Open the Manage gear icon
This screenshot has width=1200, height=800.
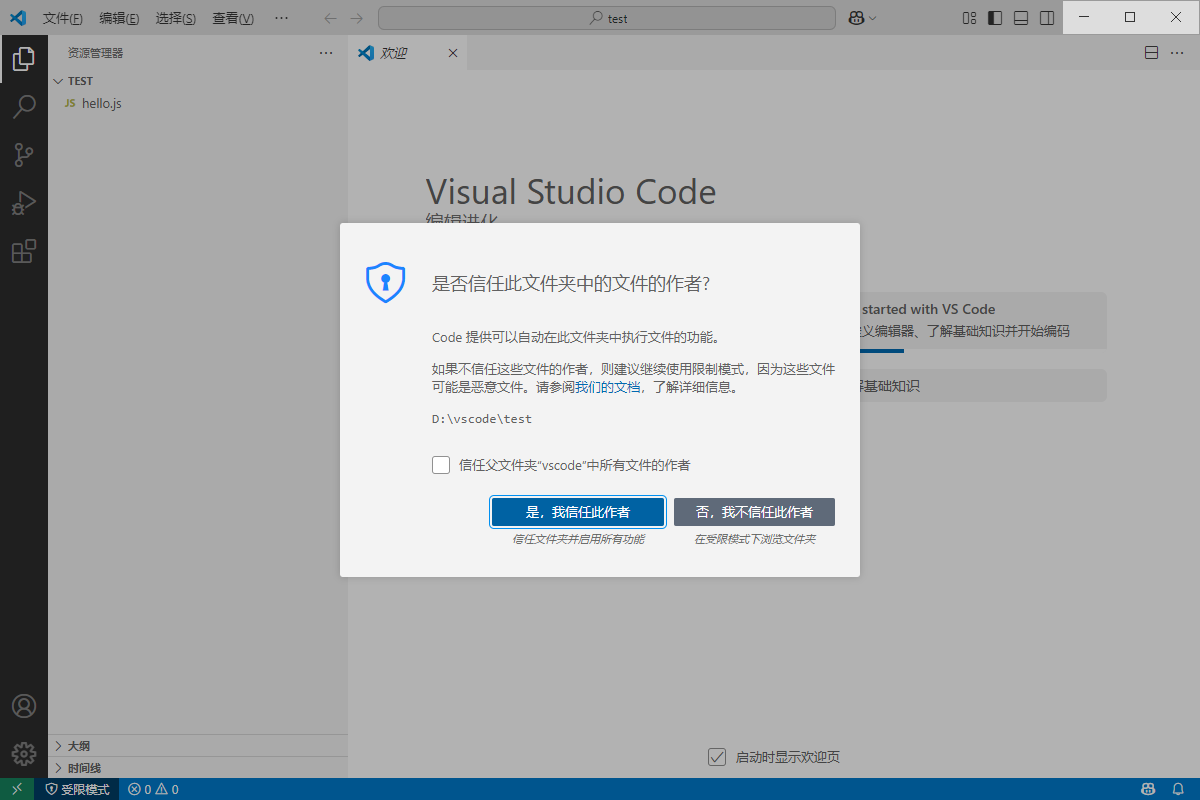pos(24,754)
